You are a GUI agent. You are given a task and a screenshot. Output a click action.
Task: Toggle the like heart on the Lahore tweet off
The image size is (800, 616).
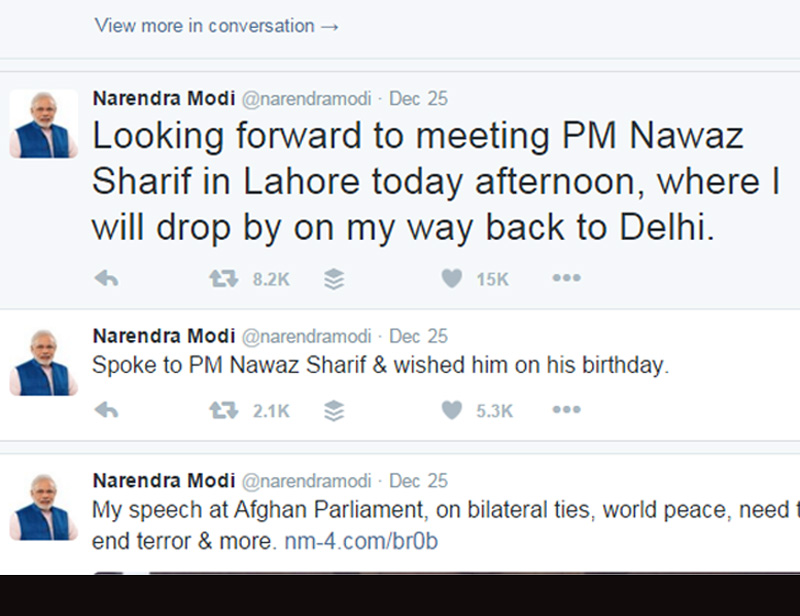pyautogui.click(x=453, y=279)
